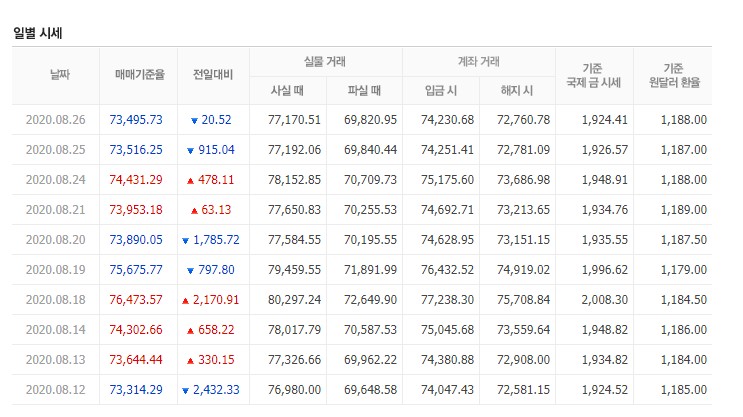Select the date 2020.08.21
743x417 pixels.
point(55,209)
